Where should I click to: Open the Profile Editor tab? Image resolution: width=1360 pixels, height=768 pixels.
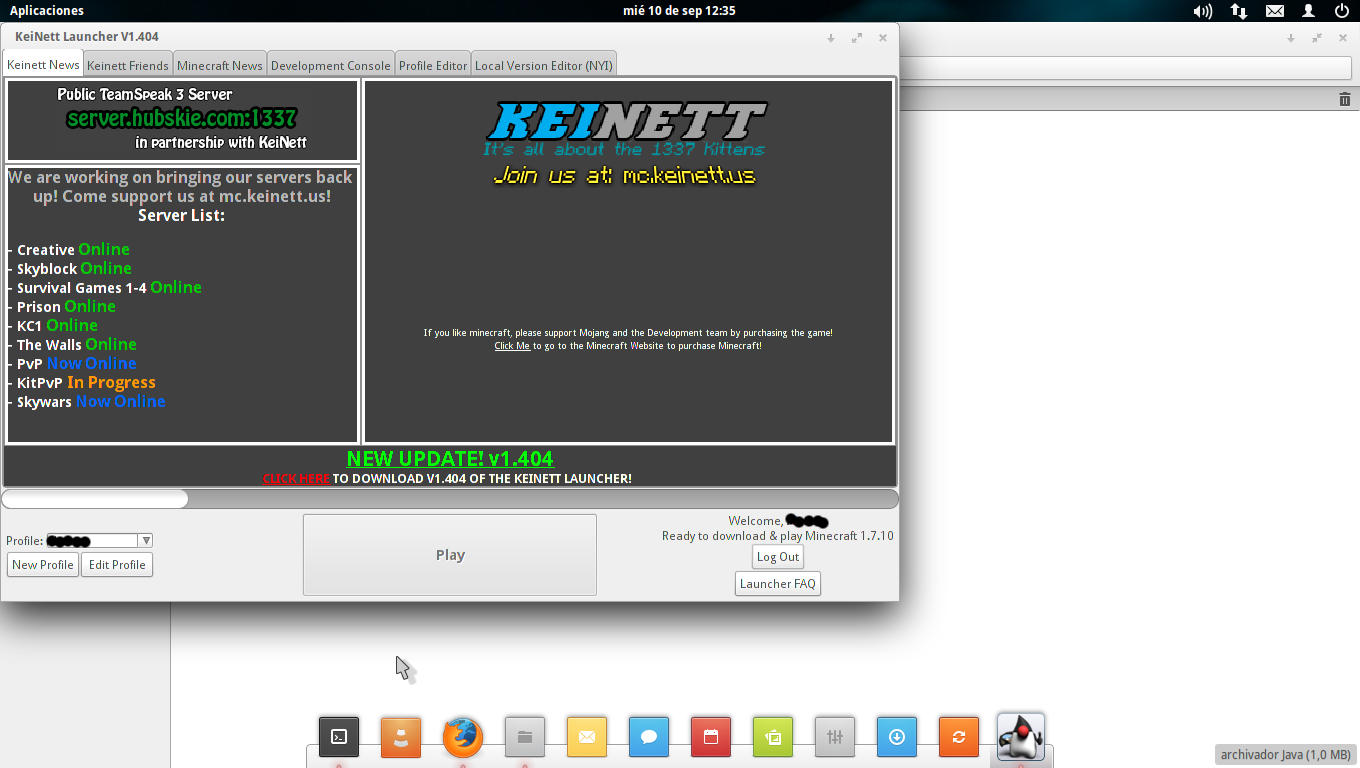pyautogui.click(x=433, y=65)
